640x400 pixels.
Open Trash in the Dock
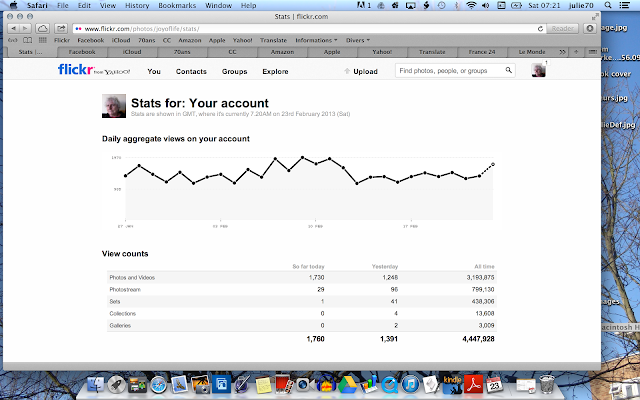[547, 384]
